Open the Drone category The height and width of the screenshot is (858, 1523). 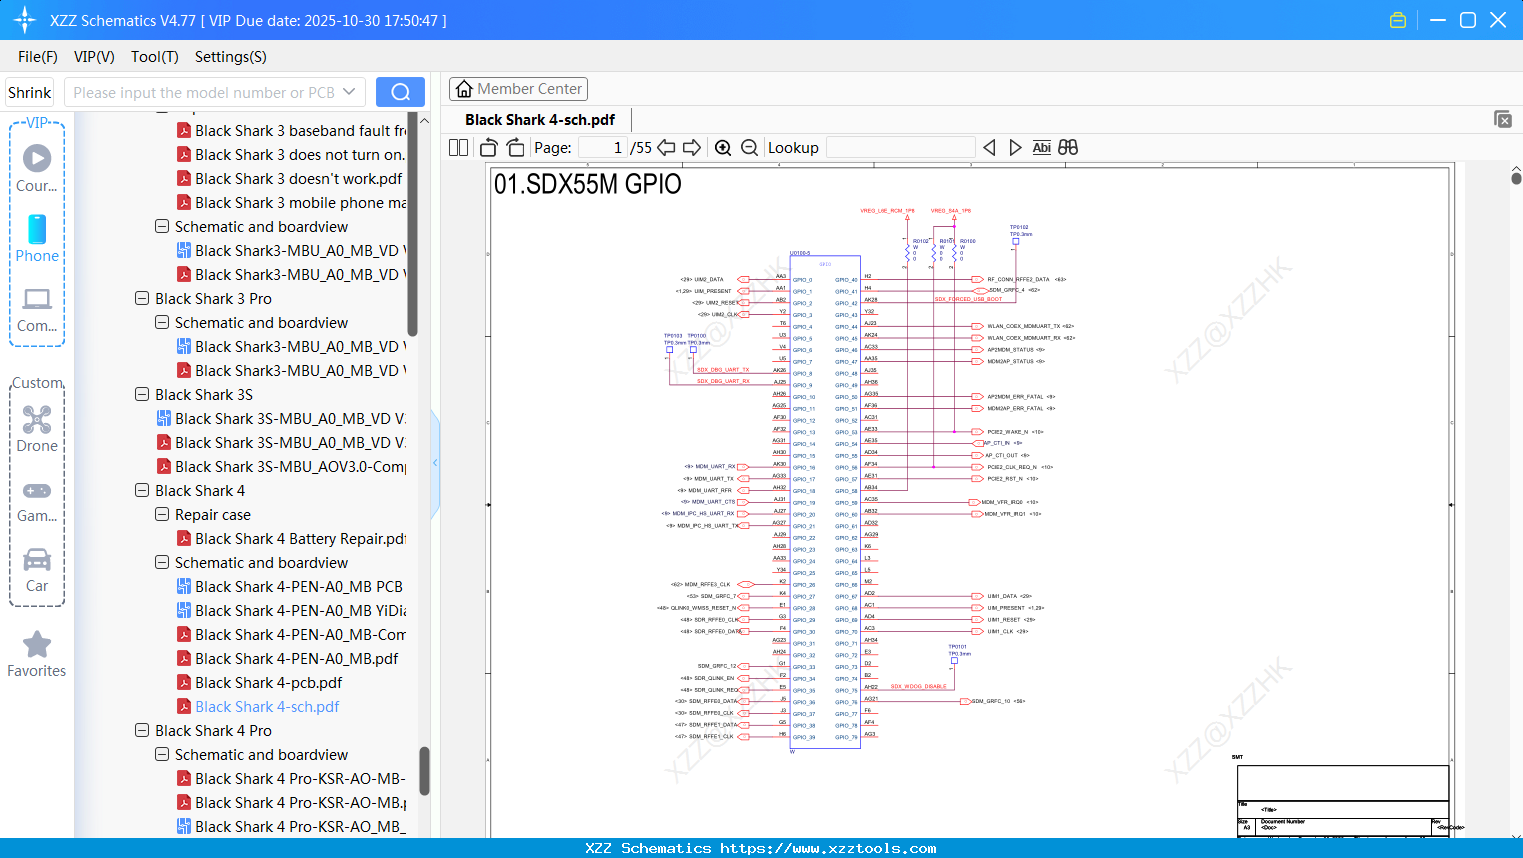point(37,429)
